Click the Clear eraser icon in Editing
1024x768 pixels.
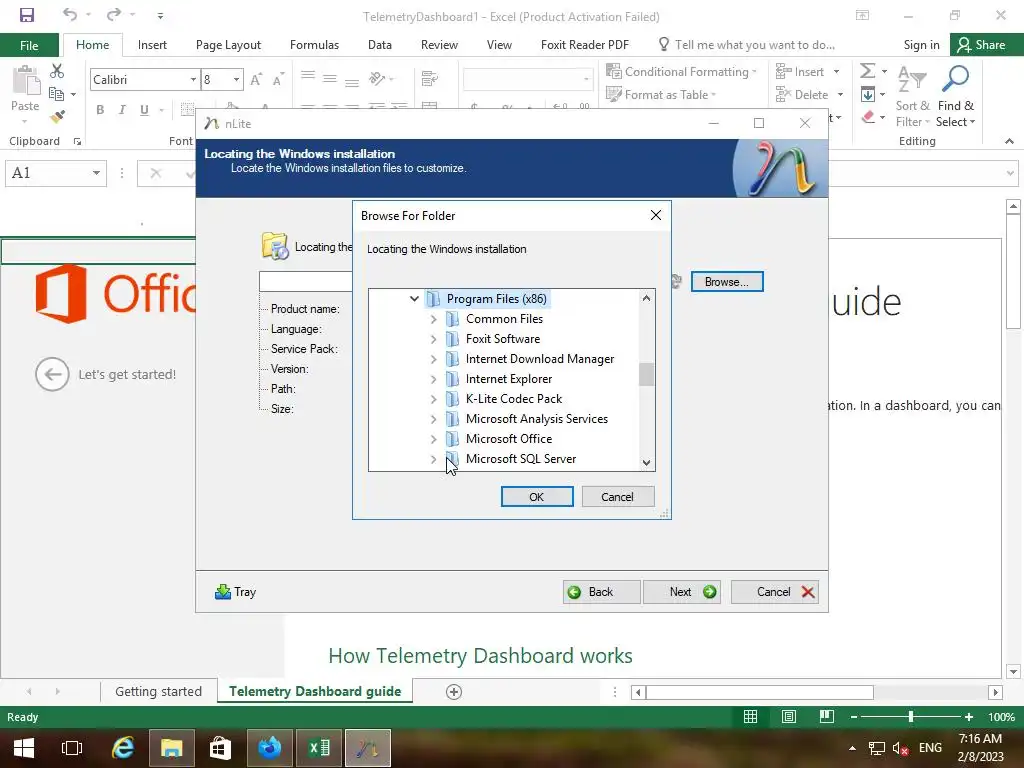click(x=868, y=118)
